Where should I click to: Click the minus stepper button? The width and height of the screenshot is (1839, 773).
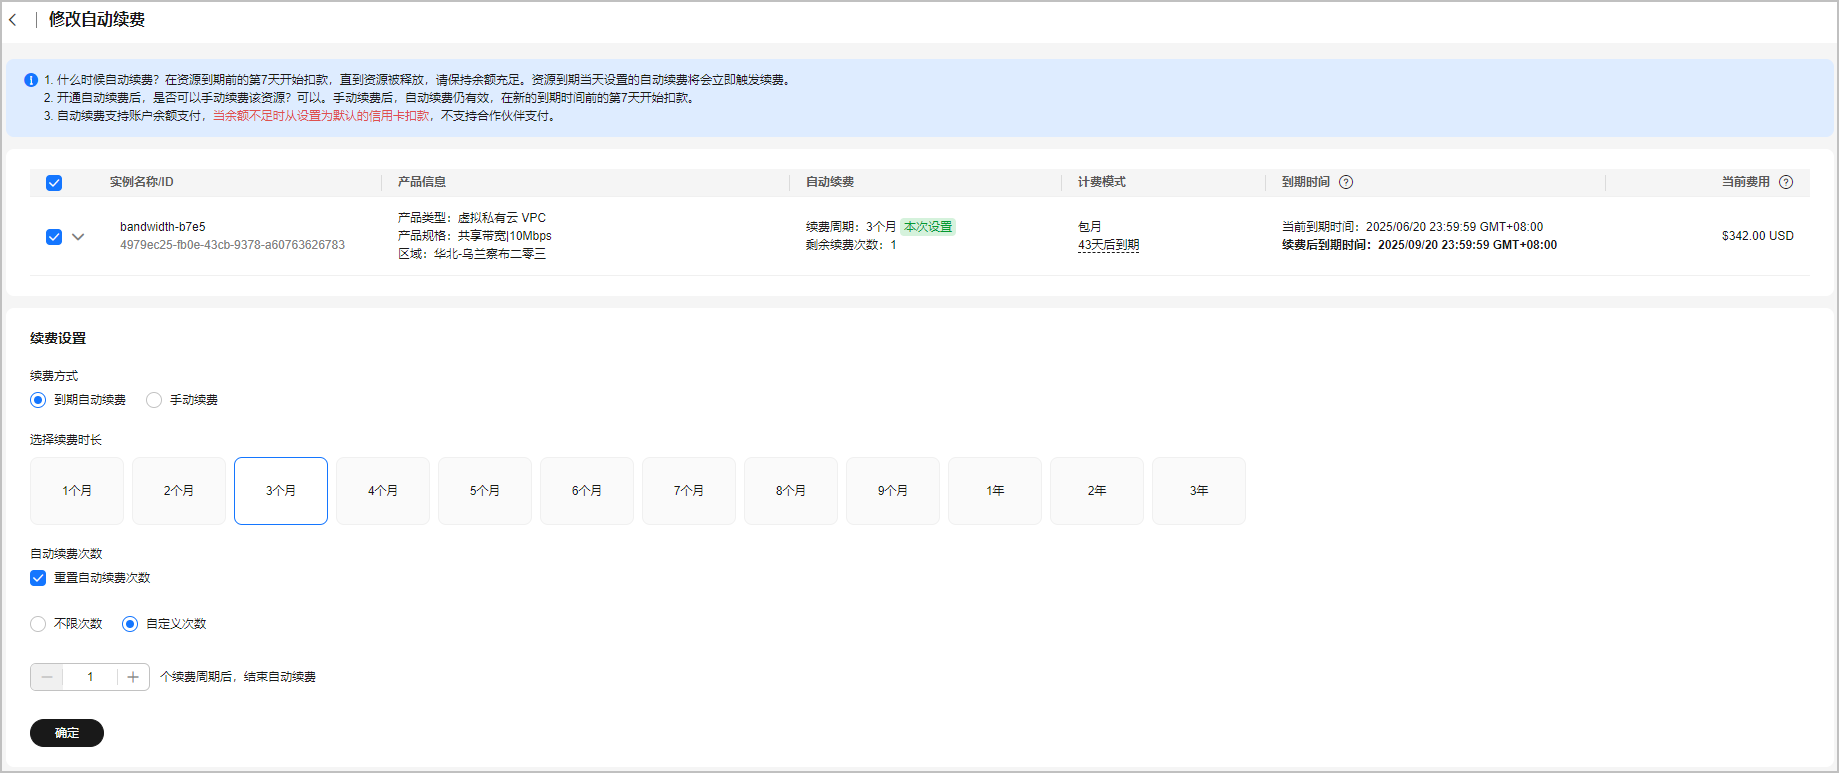click(x=47, y=677)
